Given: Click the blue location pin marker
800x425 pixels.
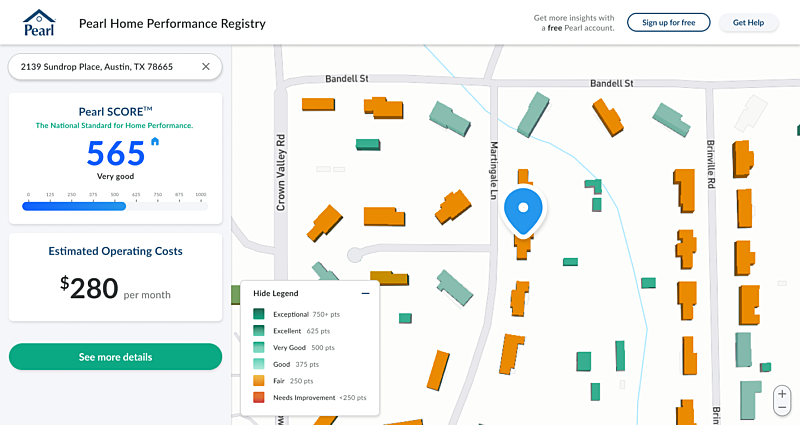Looking at the screenshot, I should click(521, 212).
